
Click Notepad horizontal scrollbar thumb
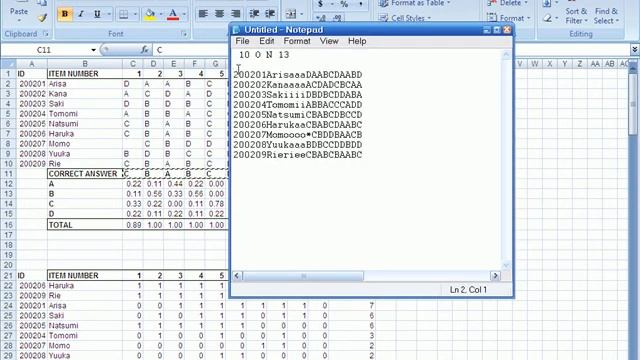click(303, 276)
